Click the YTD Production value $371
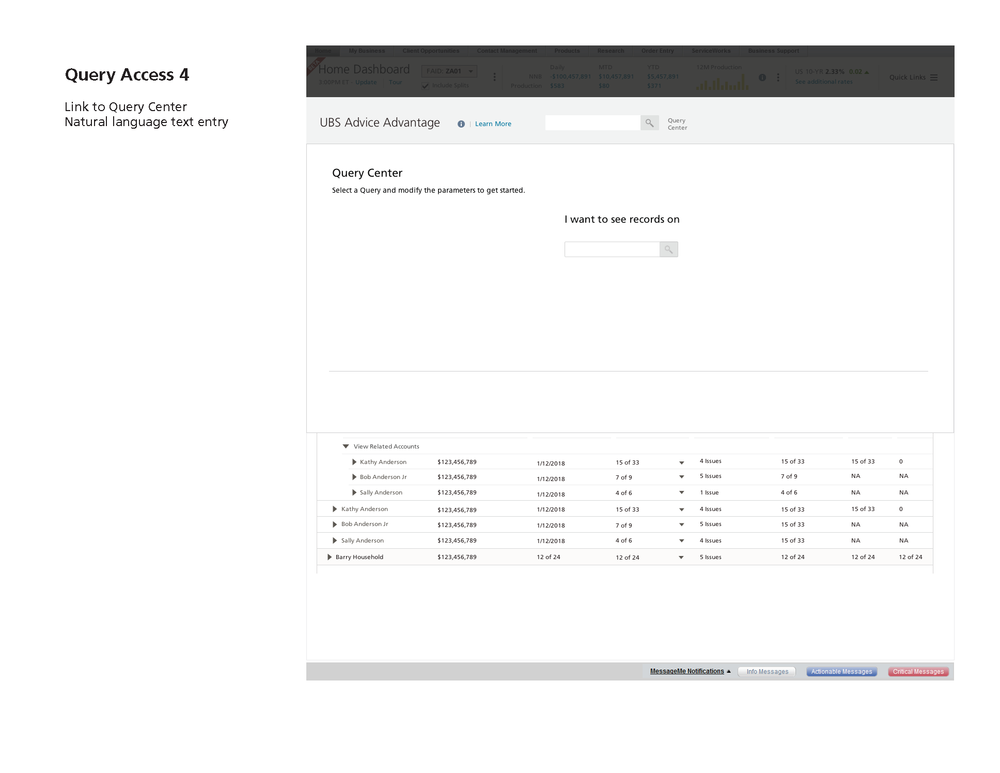The image size is (1000, 773). tap(654, 85)
